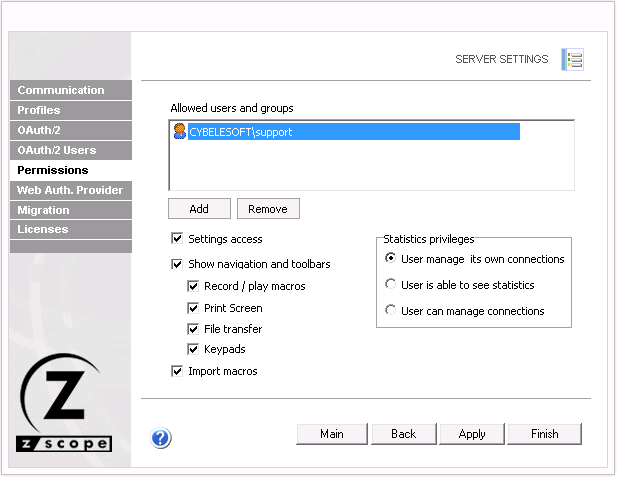Disable Record / play macros option
The image size is (618, 478).
click(193, 286)
